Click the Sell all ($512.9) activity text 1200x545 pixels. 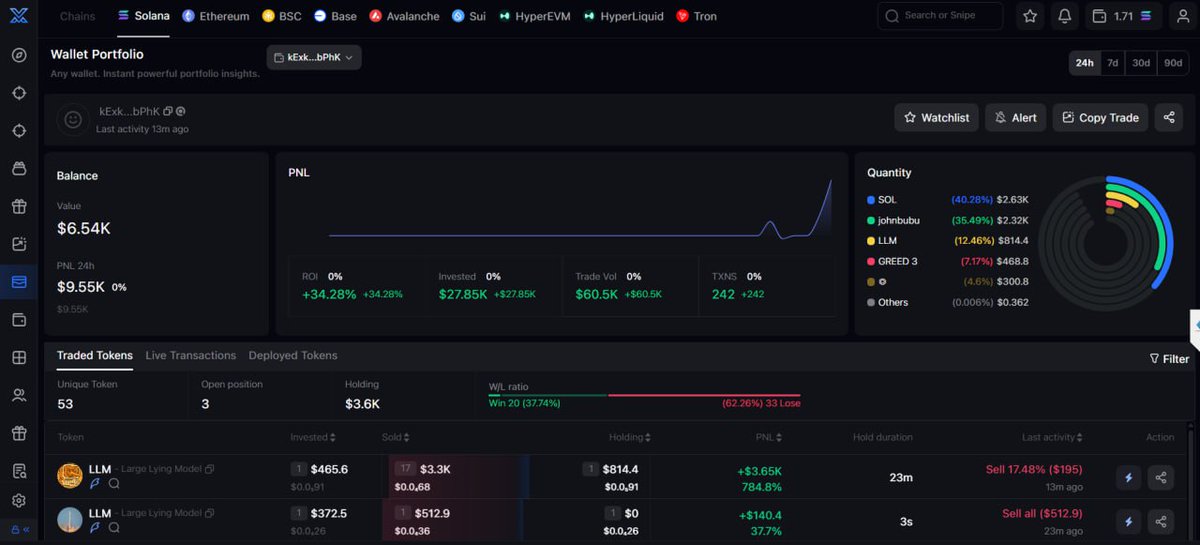point(1042,513)
